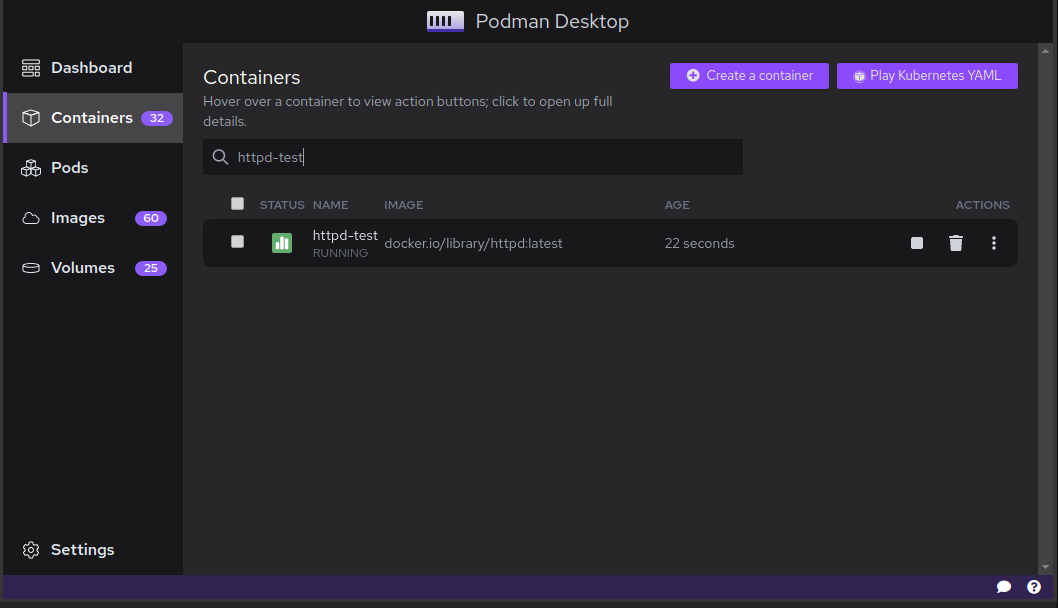
Task: Send feedback via the chat bubble icon
Action: click(x=1004, y=587)
